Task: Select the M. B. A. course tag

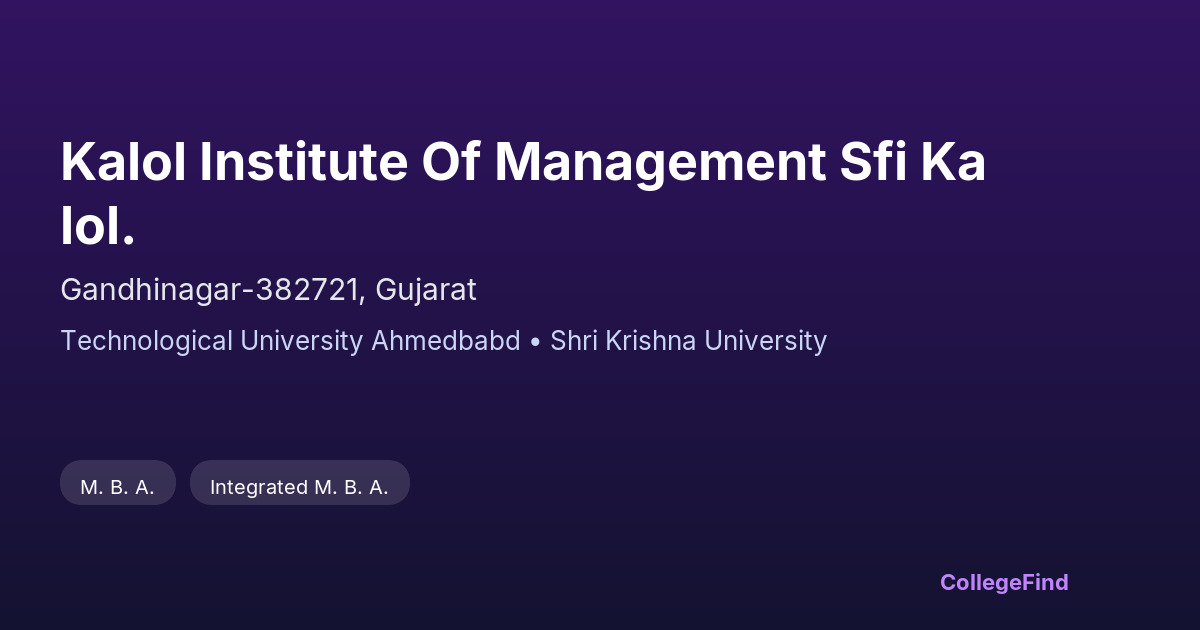Action: [x=118, y=487]
